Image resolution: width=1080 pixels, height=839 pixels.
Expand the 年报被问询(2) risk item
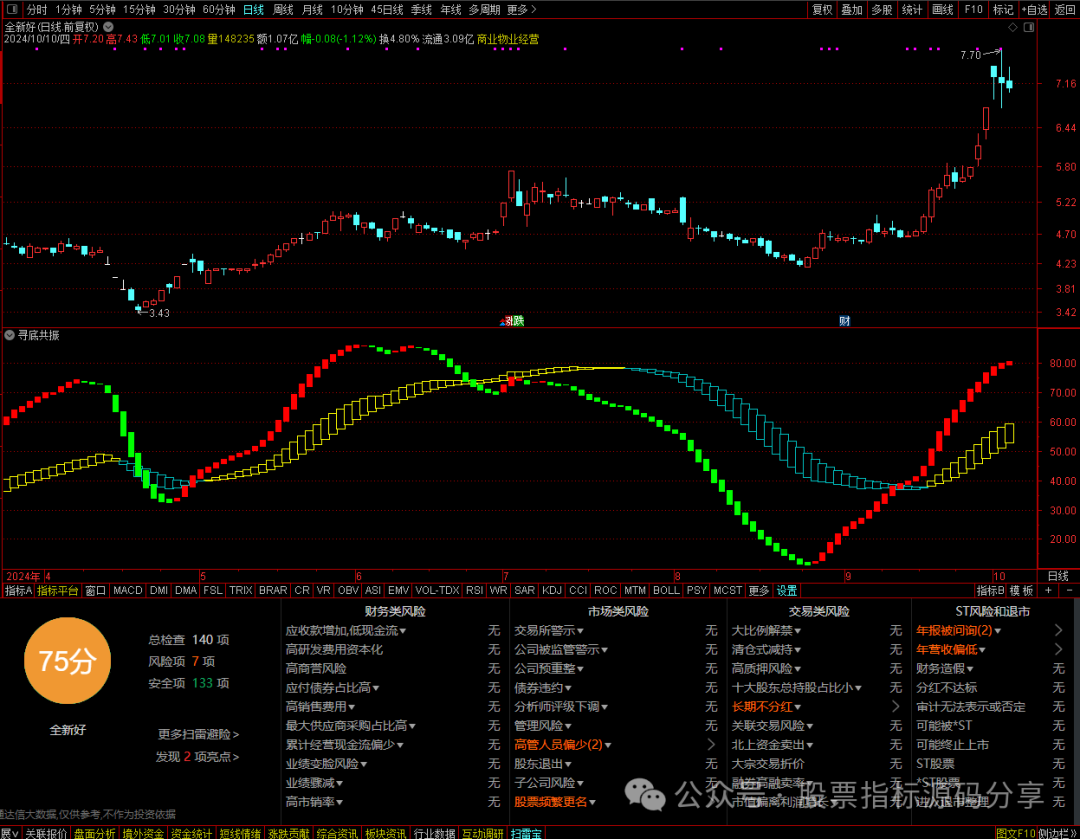958,630
